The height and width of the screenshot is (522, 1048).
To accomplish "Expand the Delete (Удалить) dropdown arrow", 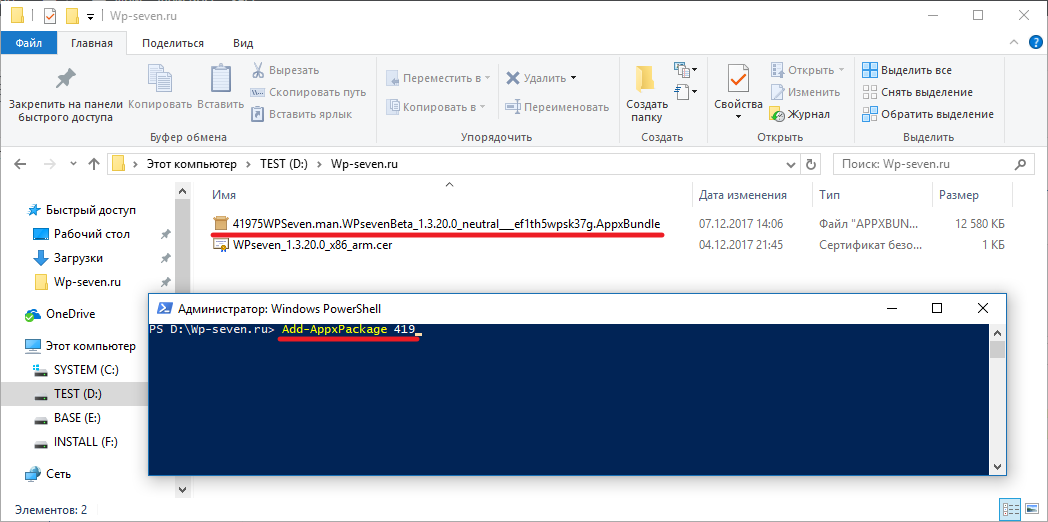I will click(x=573, y=78).
